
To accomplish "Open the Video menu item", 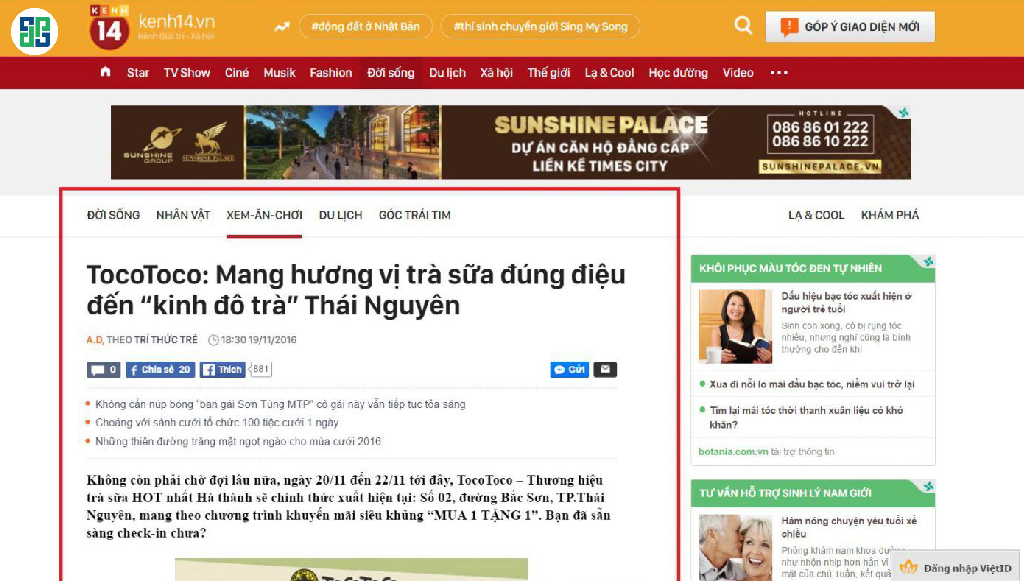I will tap(738, 72).
